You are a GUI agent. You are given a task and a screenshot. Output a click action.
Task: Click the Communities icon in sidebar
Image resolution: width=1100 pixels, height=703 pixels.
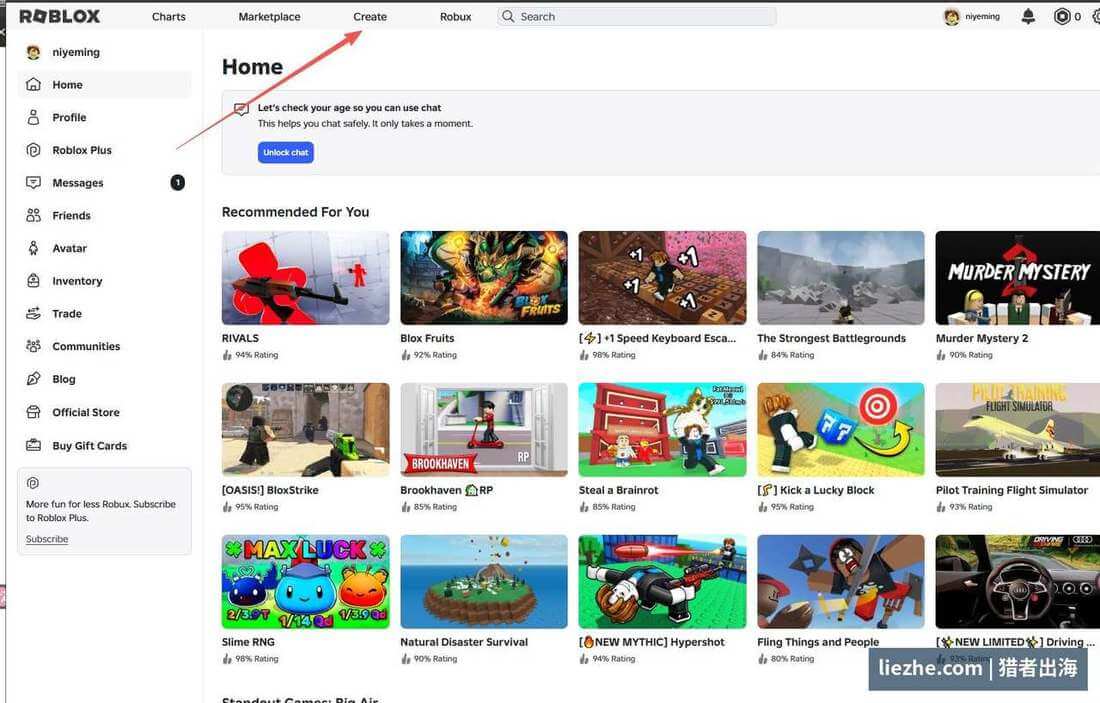click(33, 346)
